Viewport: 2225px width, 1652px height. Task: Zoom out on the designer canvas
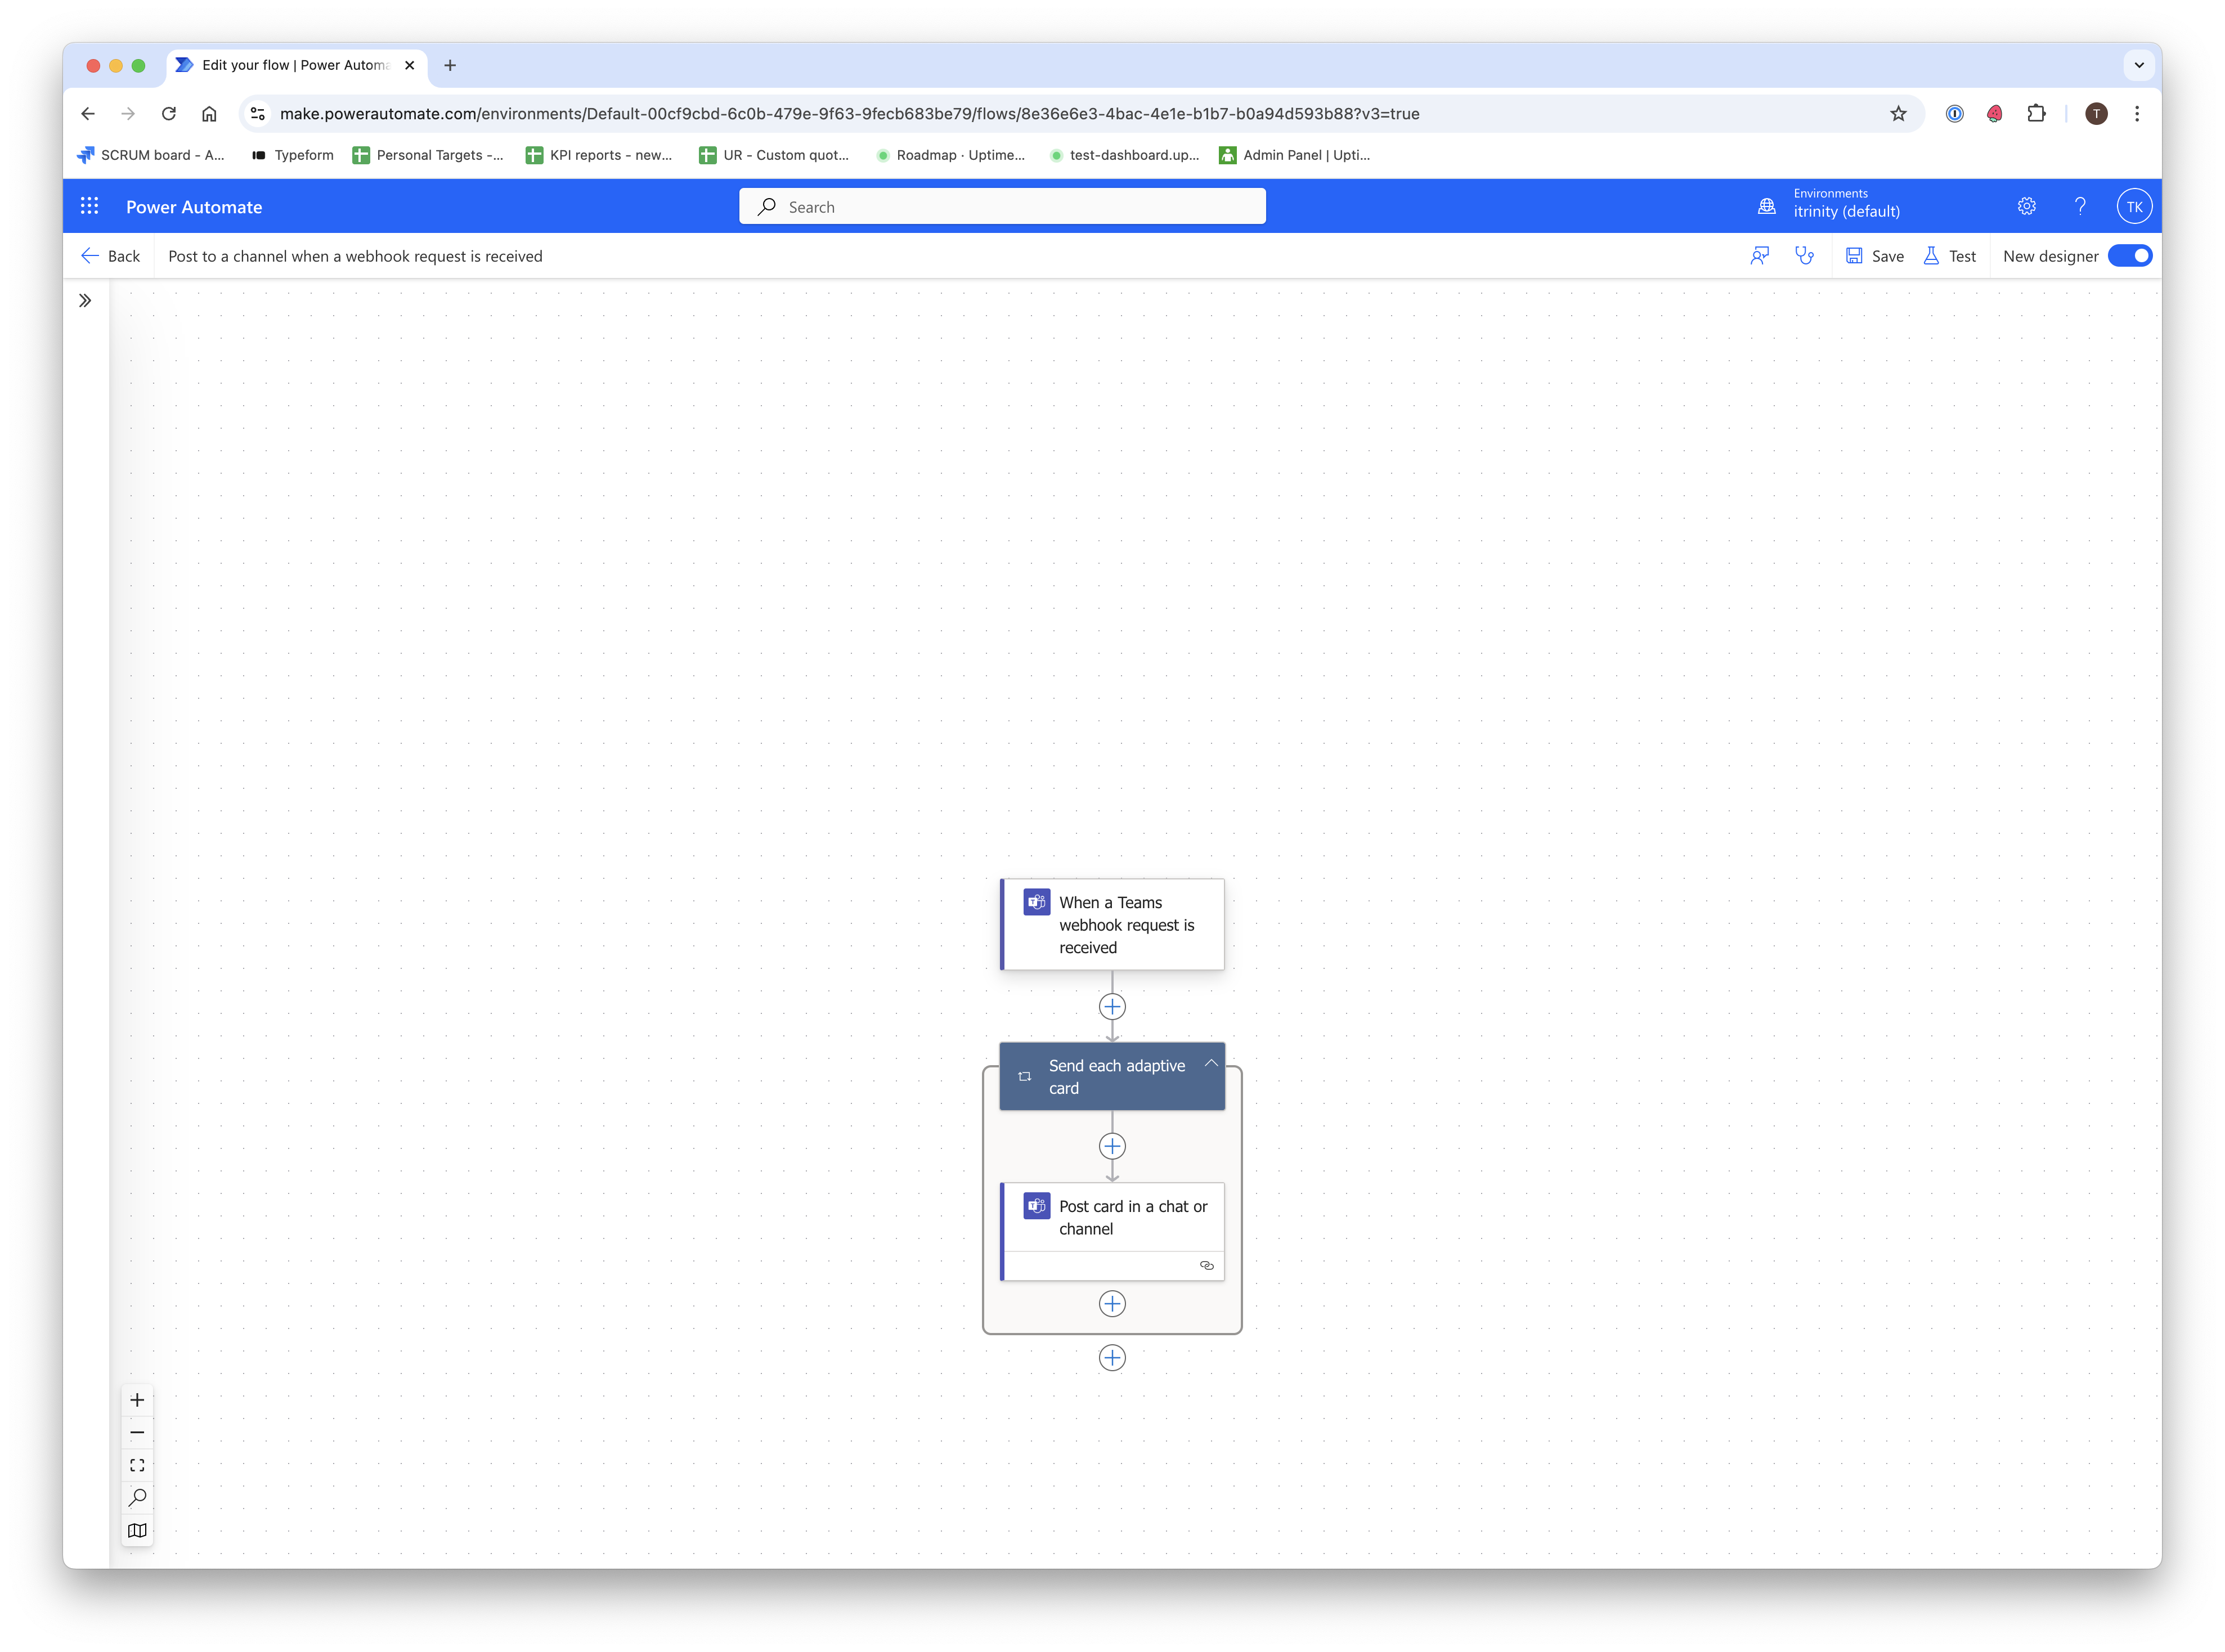[137, 1433]
